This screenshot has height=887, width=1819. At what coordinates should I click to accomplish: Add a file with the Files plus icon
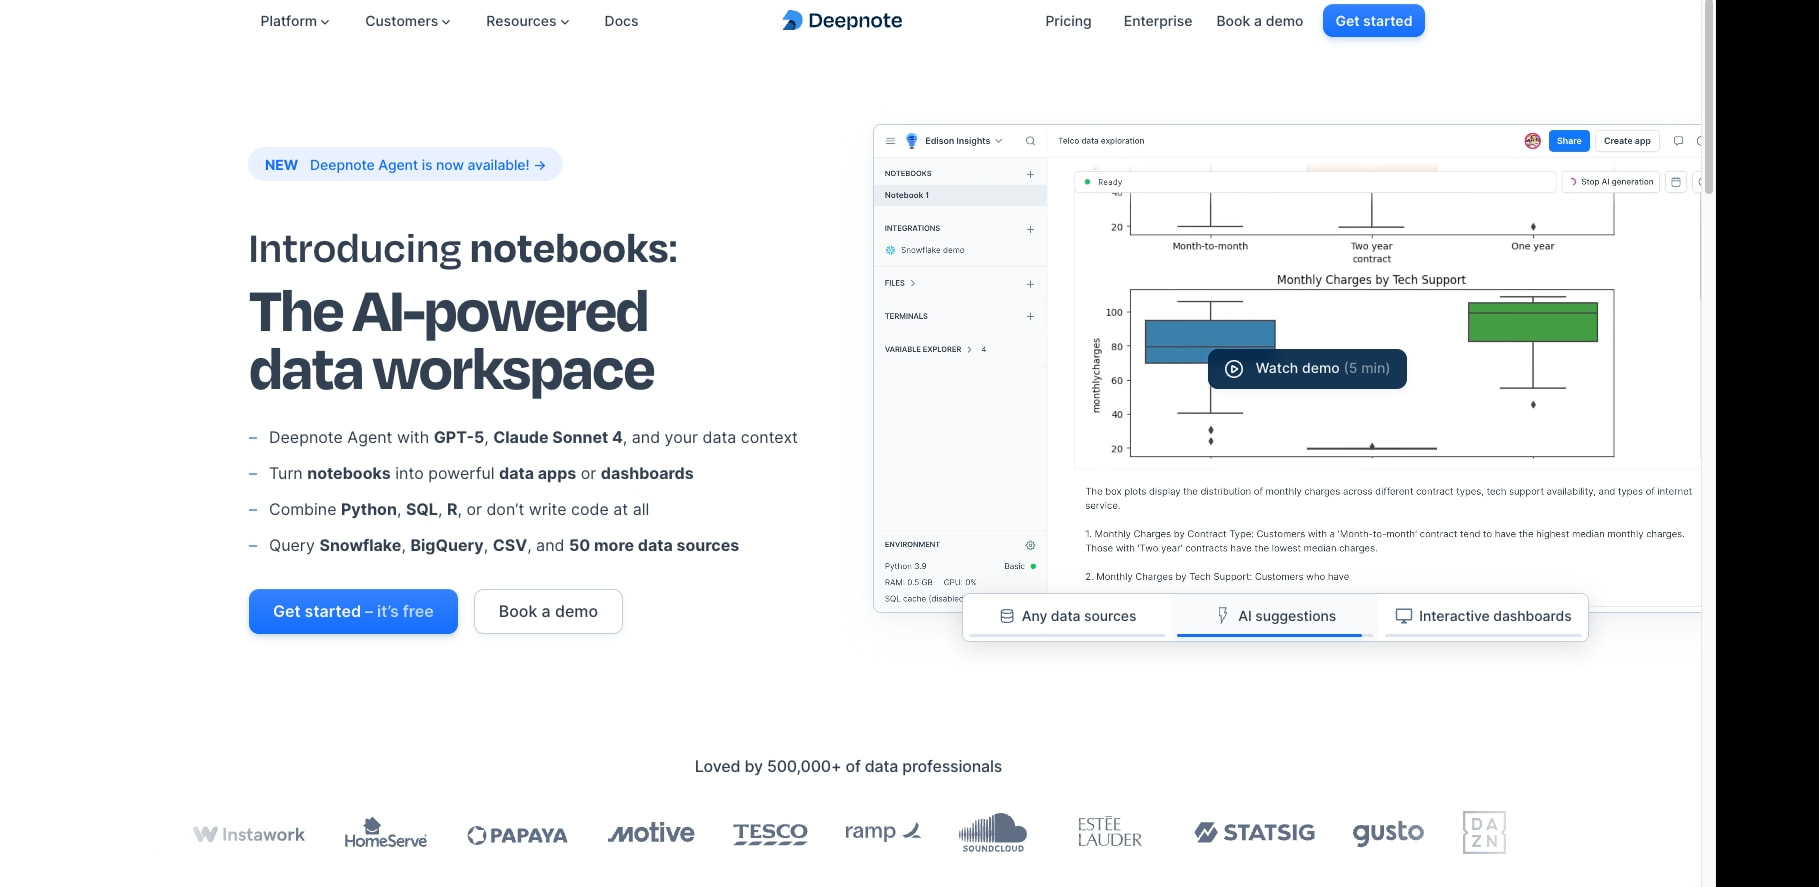tap(1030, 284)
